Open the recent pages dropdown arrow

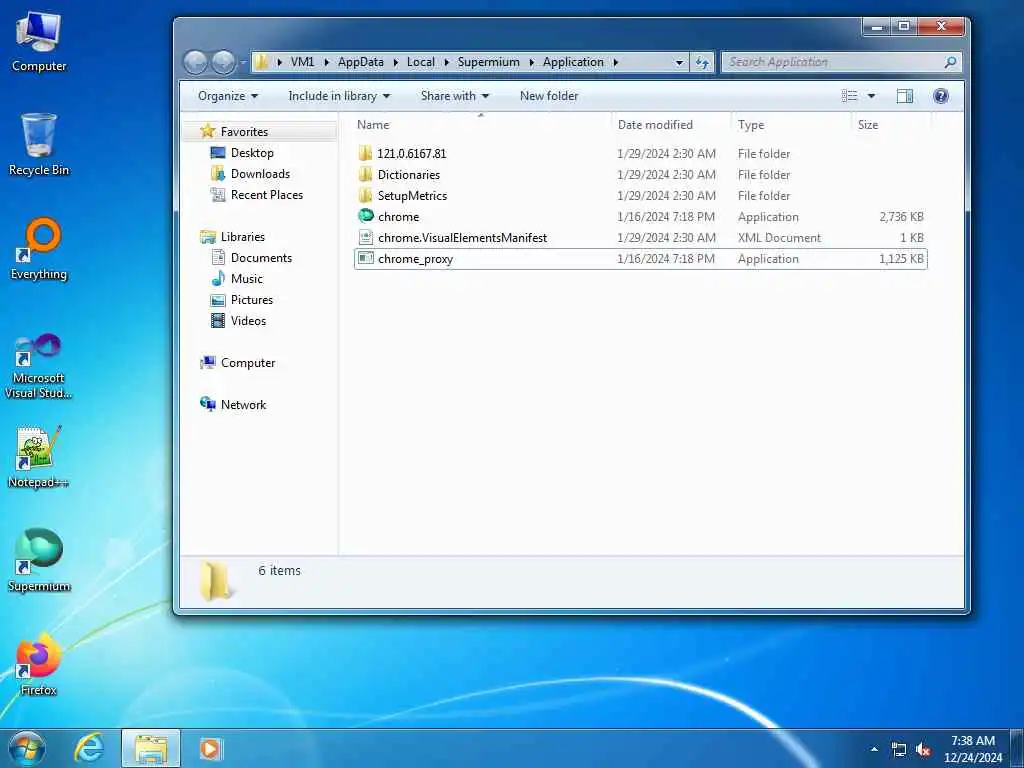(x=243, y=63)
